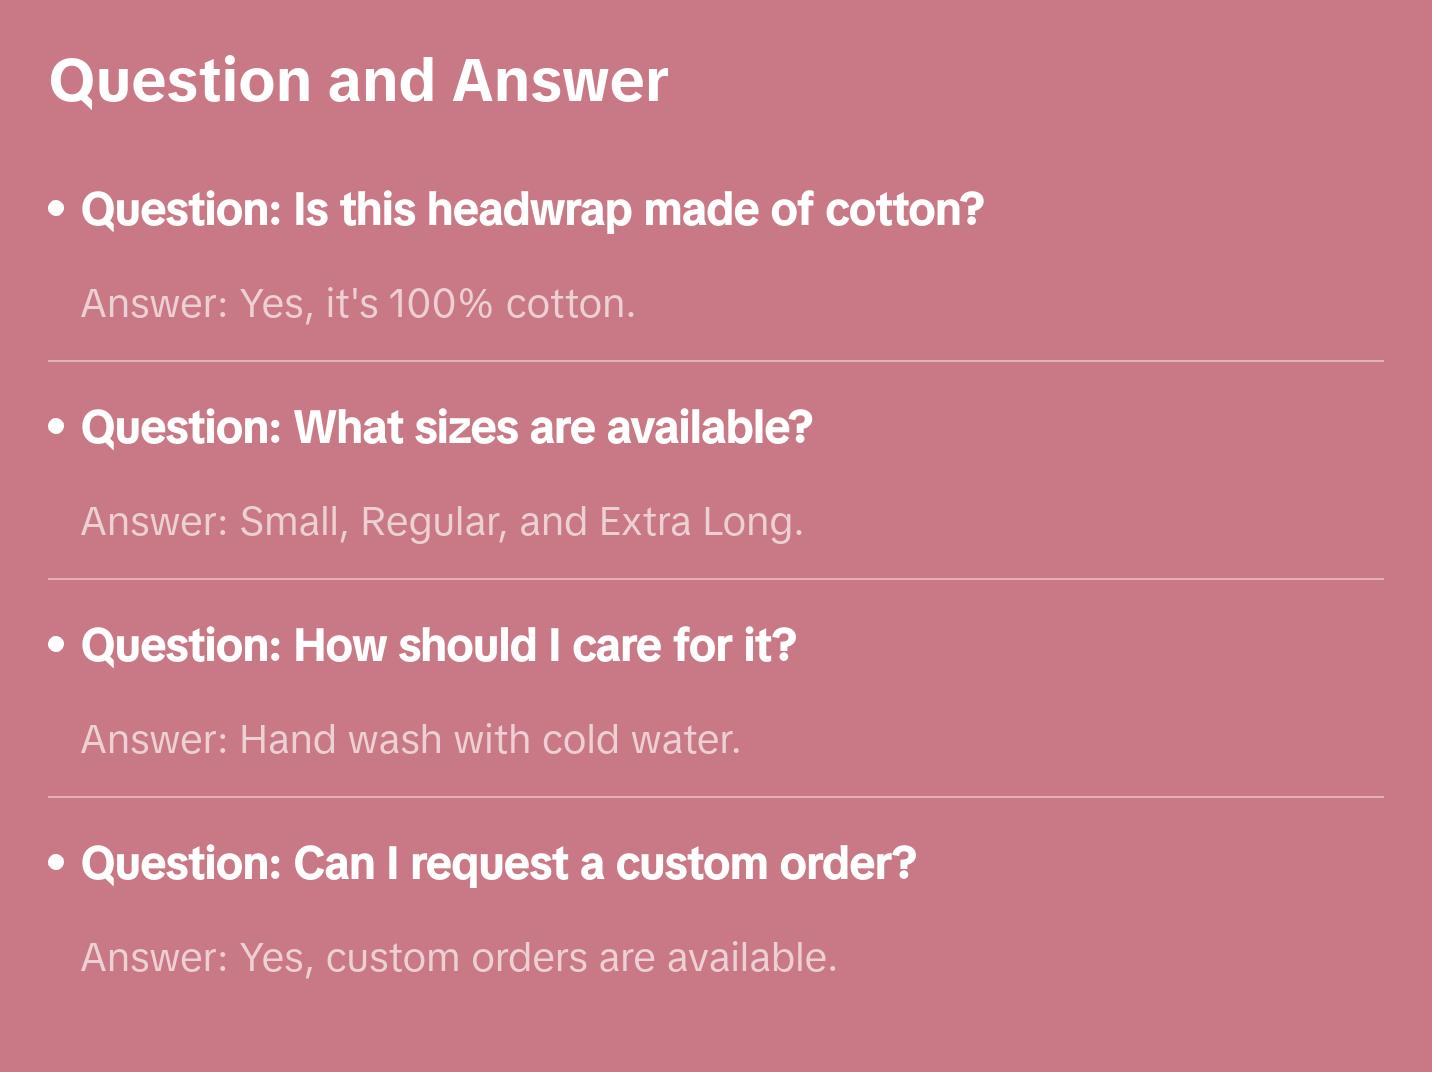Click the answer listing the available sizes
The image size is (1432, 1072).
point(442,522)
